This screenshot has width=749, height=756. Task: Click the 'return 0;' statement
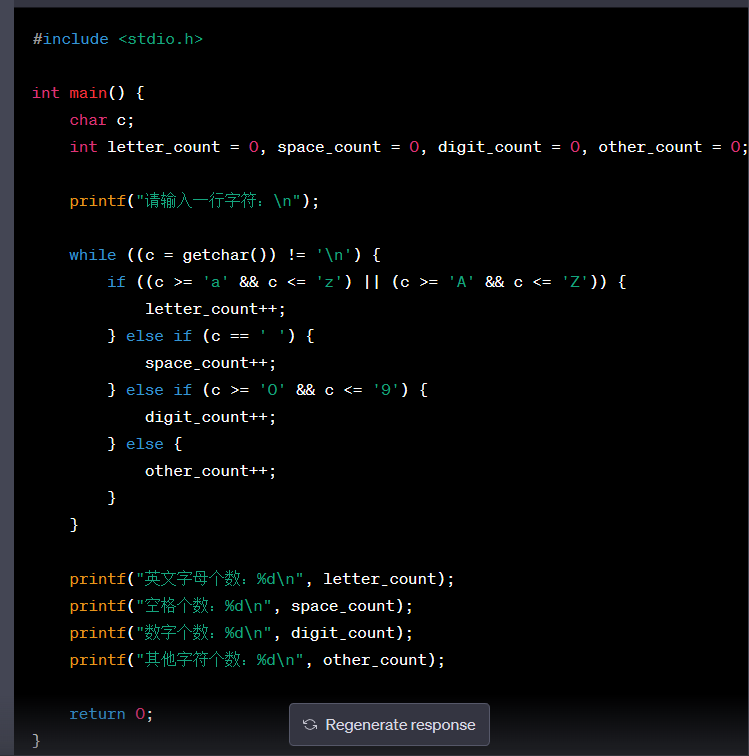[111, 714]
